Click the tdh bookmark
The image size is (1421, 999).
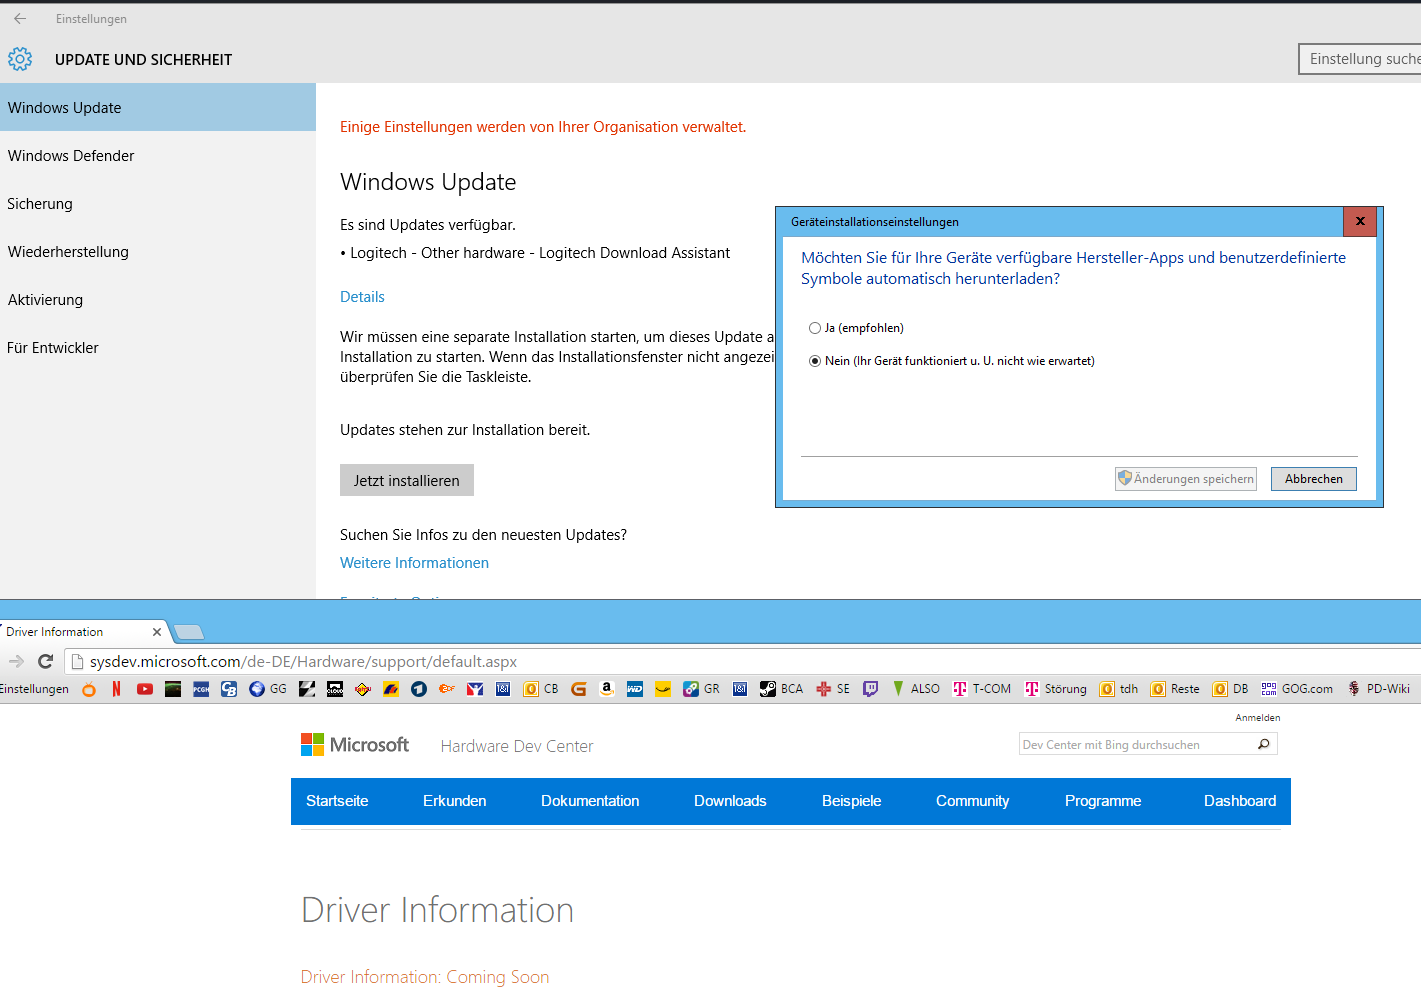coord(1119,689)
